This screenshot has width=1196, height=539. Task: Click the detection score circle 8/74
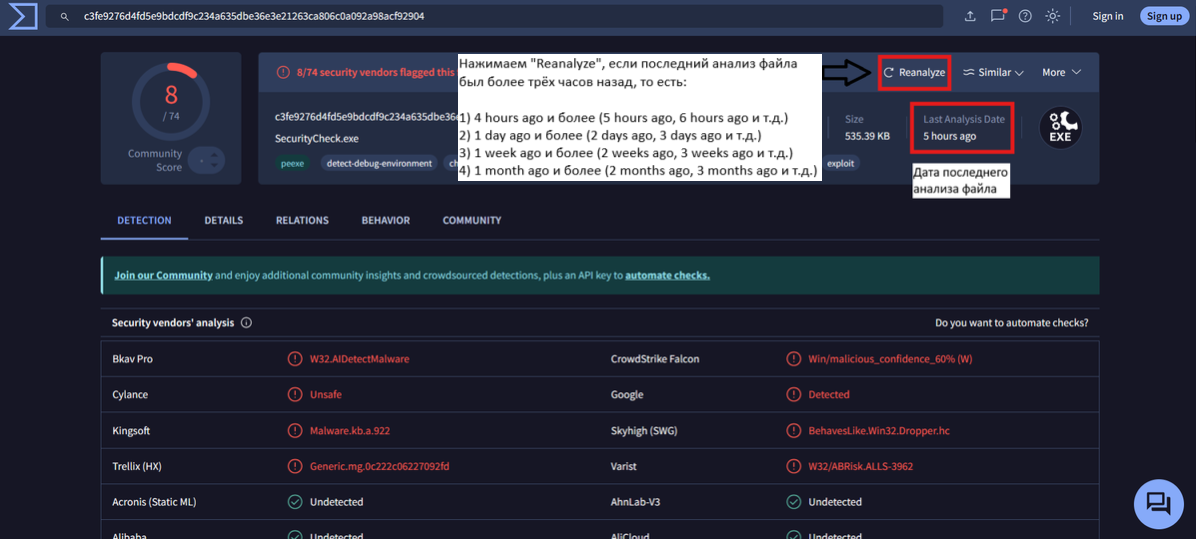(x=171, y=102)
